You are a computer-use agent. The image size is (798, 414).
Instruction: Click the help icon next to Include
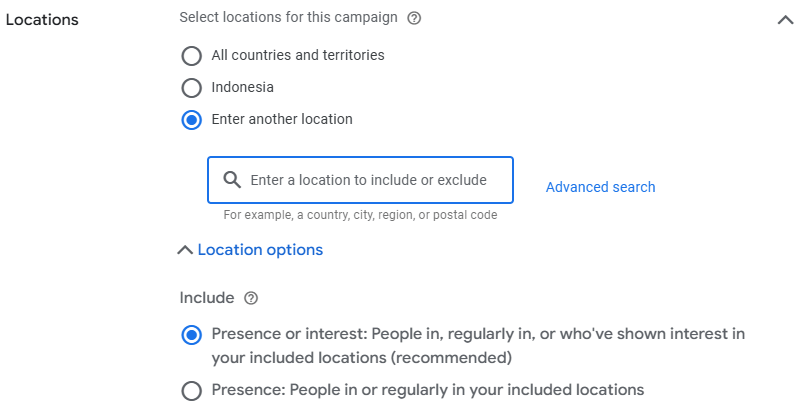coord(251,298)
